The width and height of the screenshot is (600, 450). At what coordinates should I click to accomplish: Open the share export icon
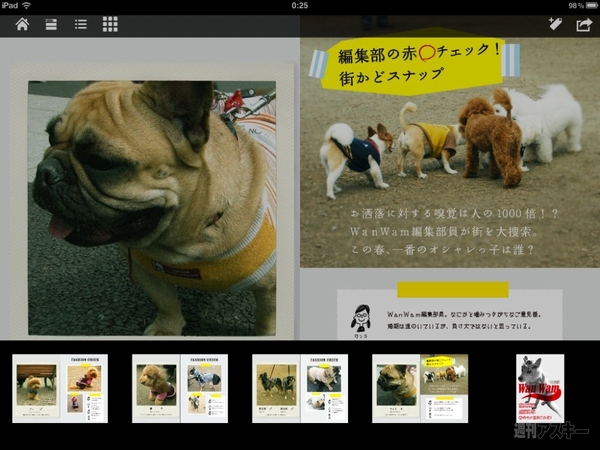click(x=584, y=24)
